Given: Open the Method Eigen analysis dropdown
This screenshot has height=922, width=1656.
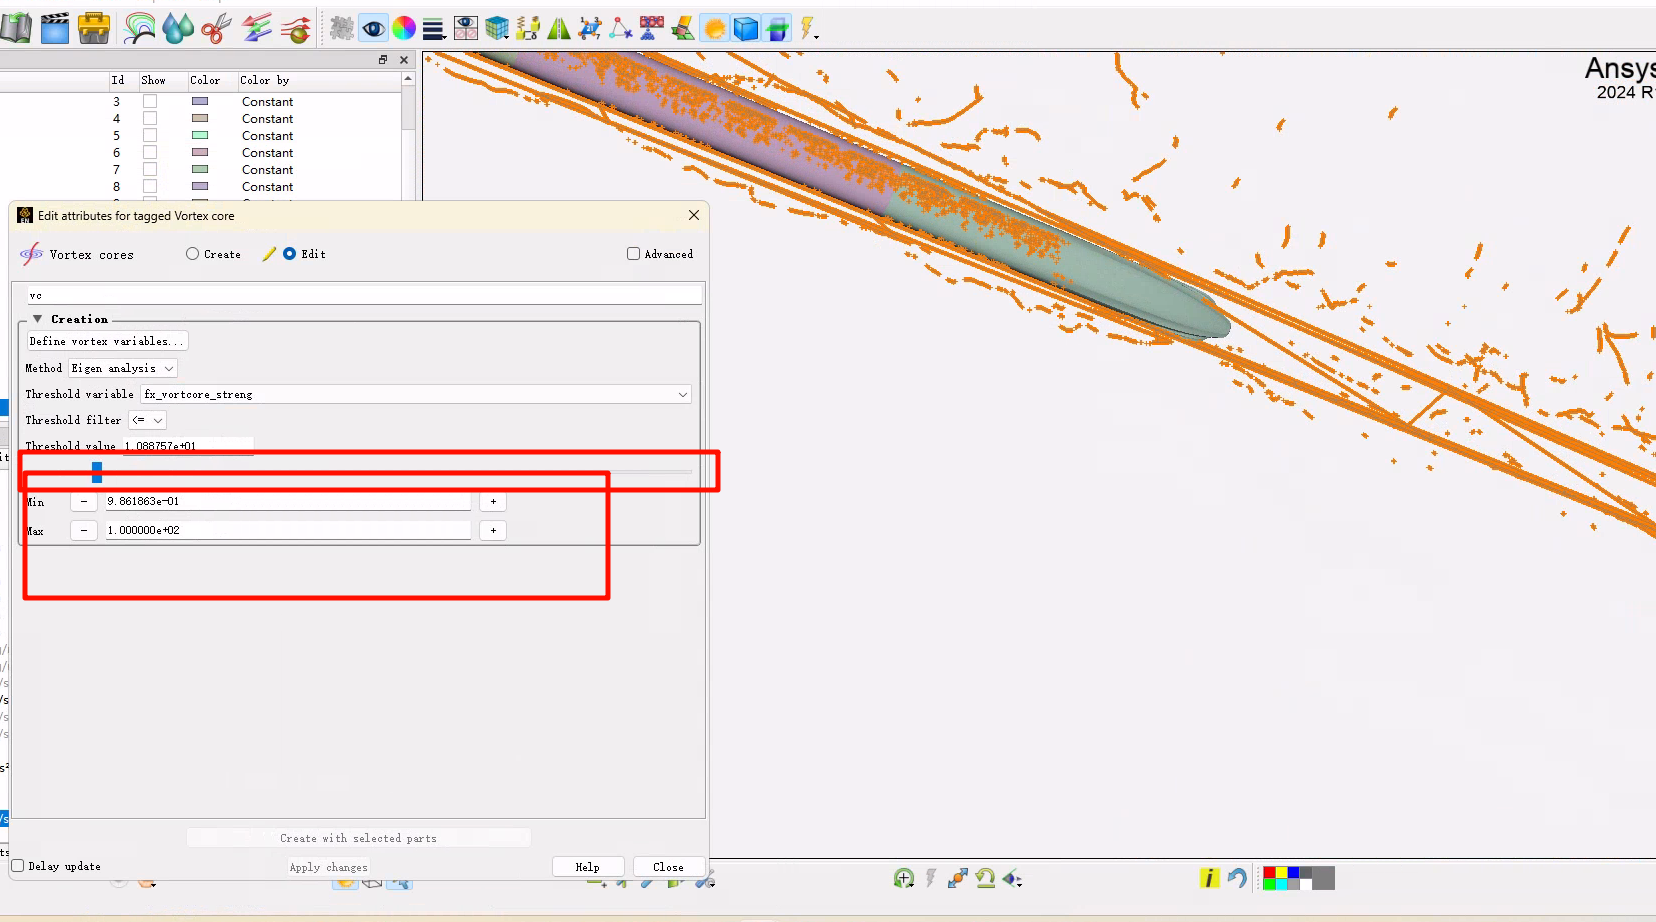Looking at the screenshot, I should pyautogui.click(x=123, y=368).
